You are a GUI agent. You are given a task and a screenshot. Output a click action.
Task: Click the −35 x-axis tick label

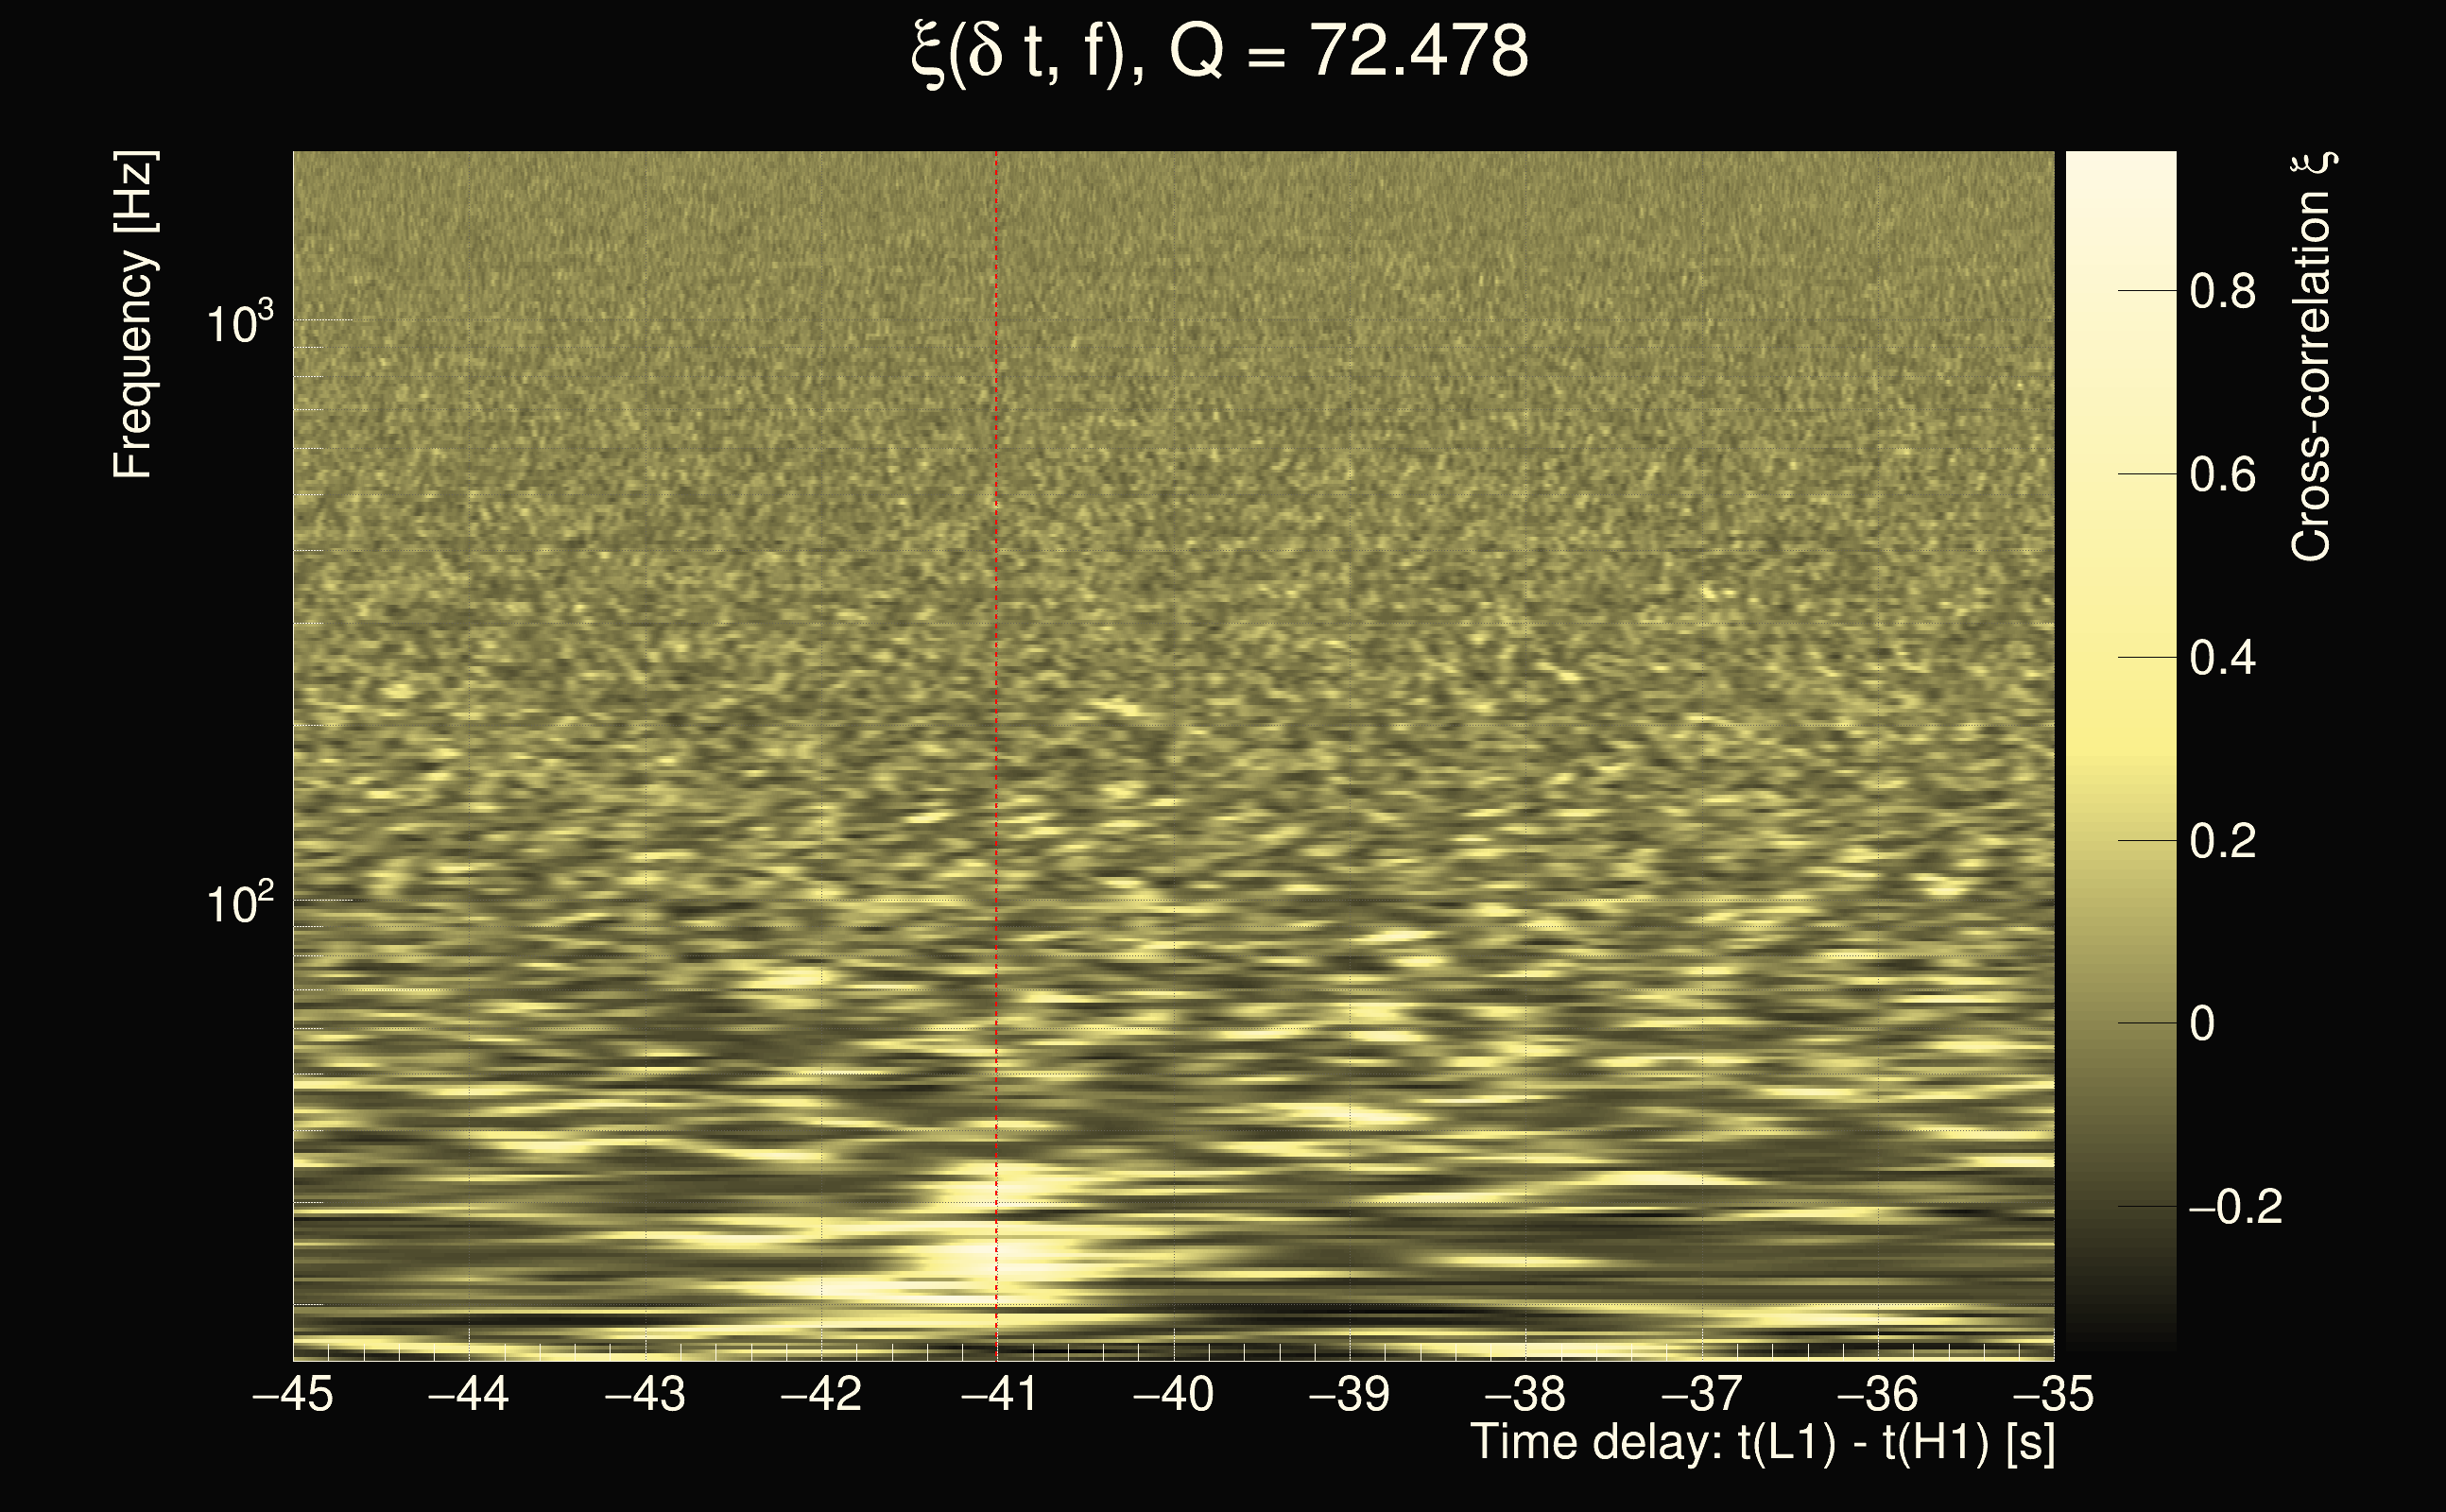point(2053,1394)
